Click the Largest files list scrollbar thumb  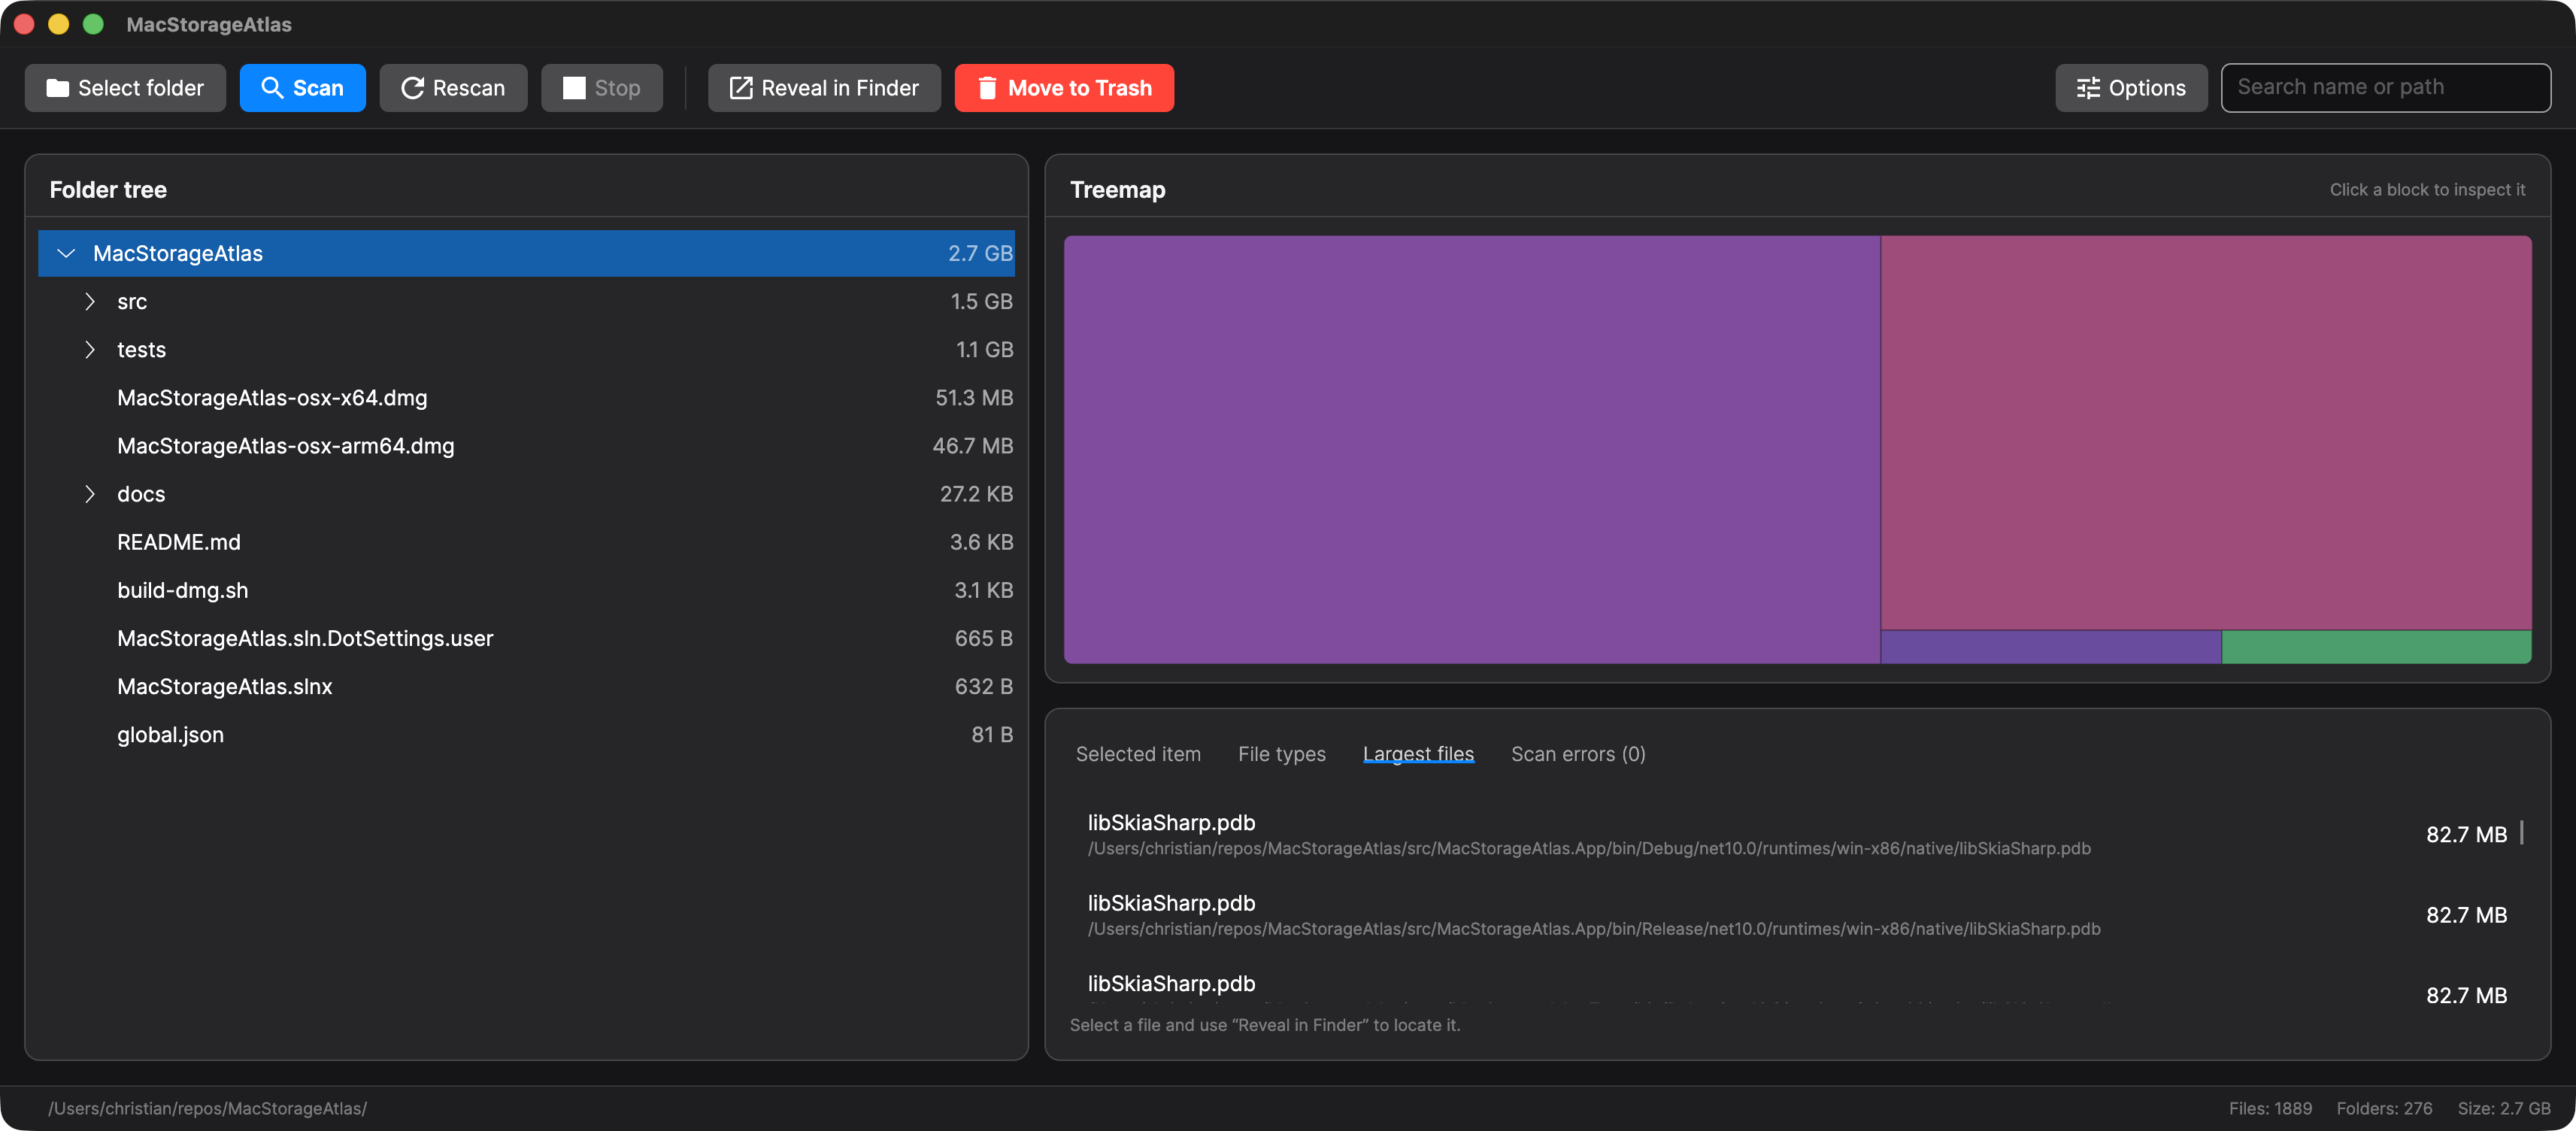coord(2522,832)
